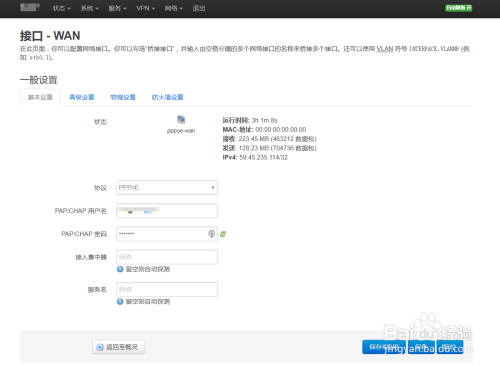Click the PAP/CHAP 密码 input field
The height and width of the screenshot is (366, 500).
(x=167, y=234)
